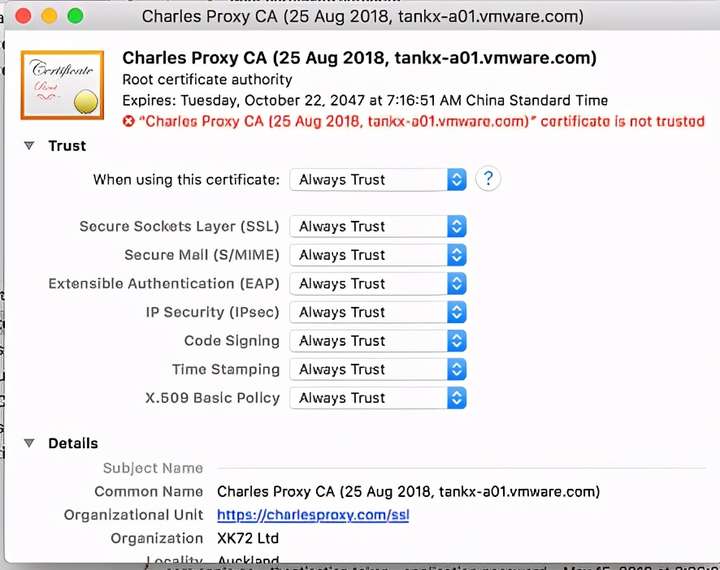This screenshot has width=720, height=570.
Task: Open the 'When using this certificate' dropdown
Action: point(378,180)
